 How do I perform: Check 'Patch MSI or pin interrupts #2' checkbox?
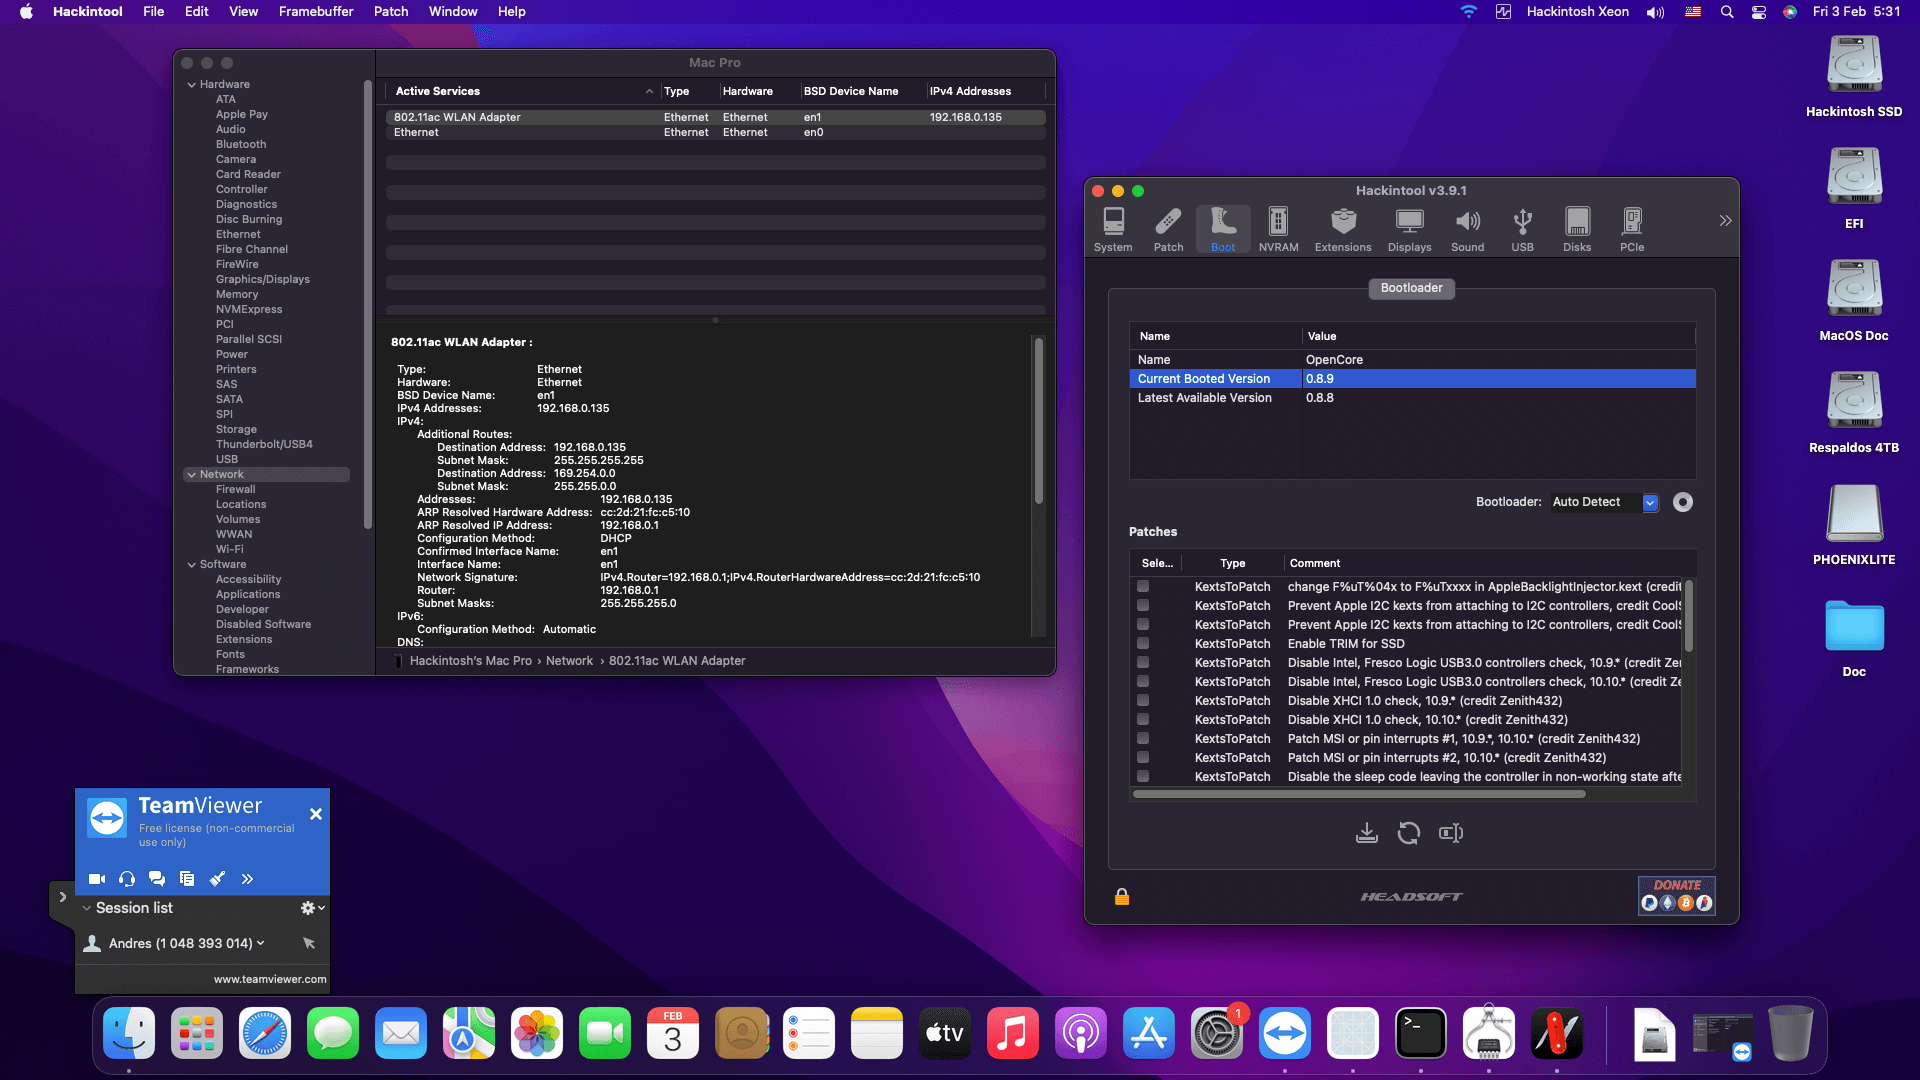[x=1143, y=758]
